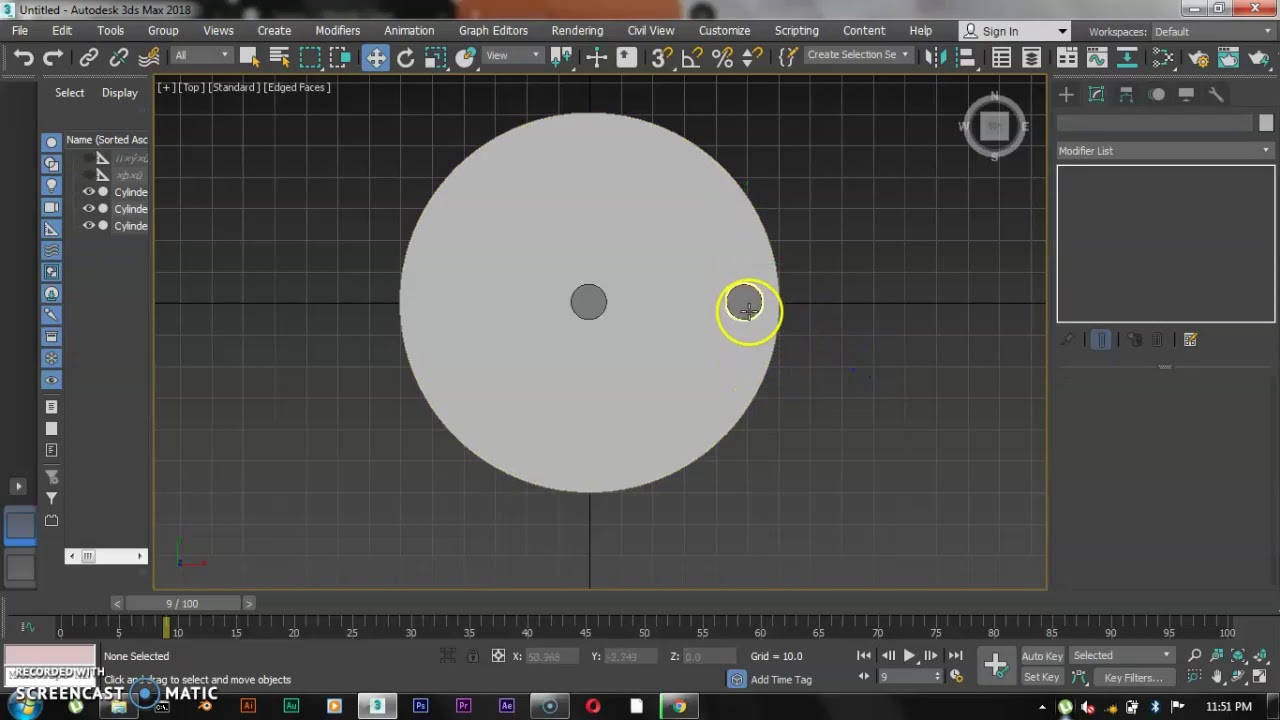1280x720 pixels.
Task: Open the Modifiers menu
Action: coord(337,31)
